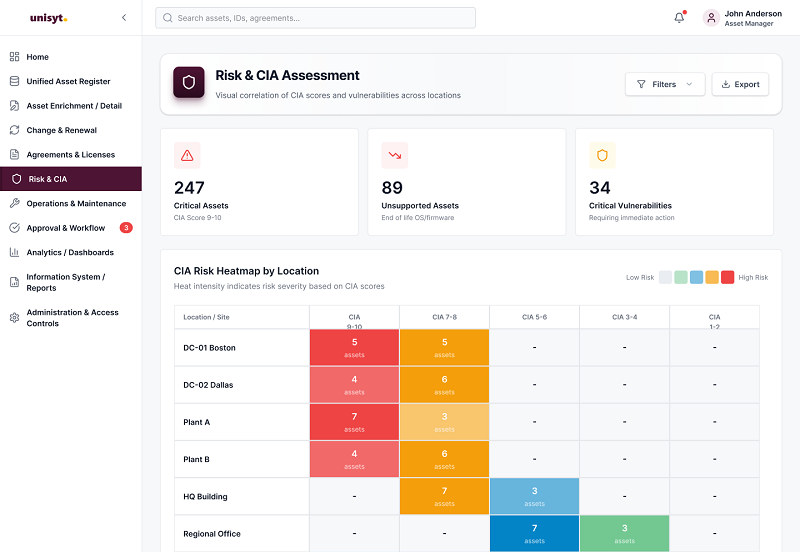Click the Administration gear icon

[x=14, y=318]
